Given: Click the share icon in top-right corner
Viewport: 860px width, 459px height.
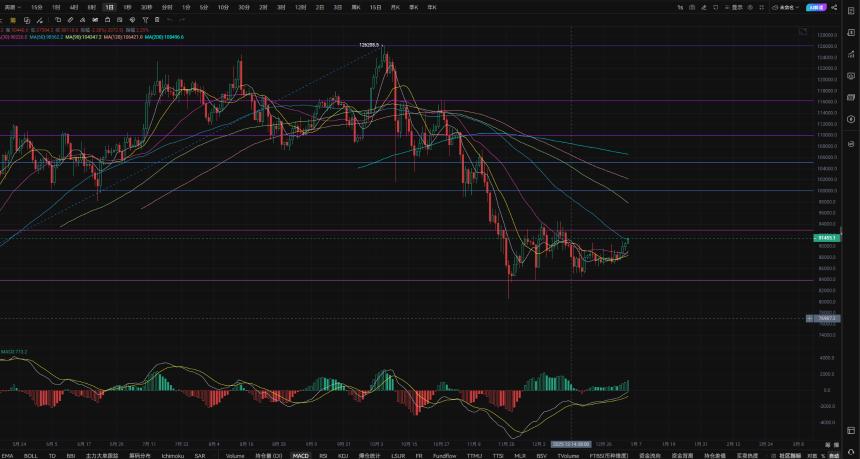Looking at the screenshot, I should 834,8.
